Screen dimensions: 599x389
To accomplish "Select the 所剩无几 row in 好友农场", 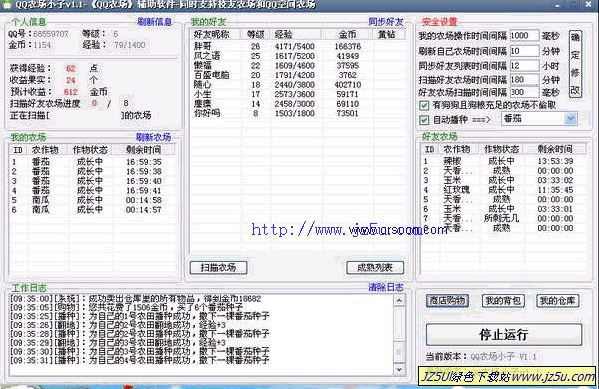I will [503, 219].
